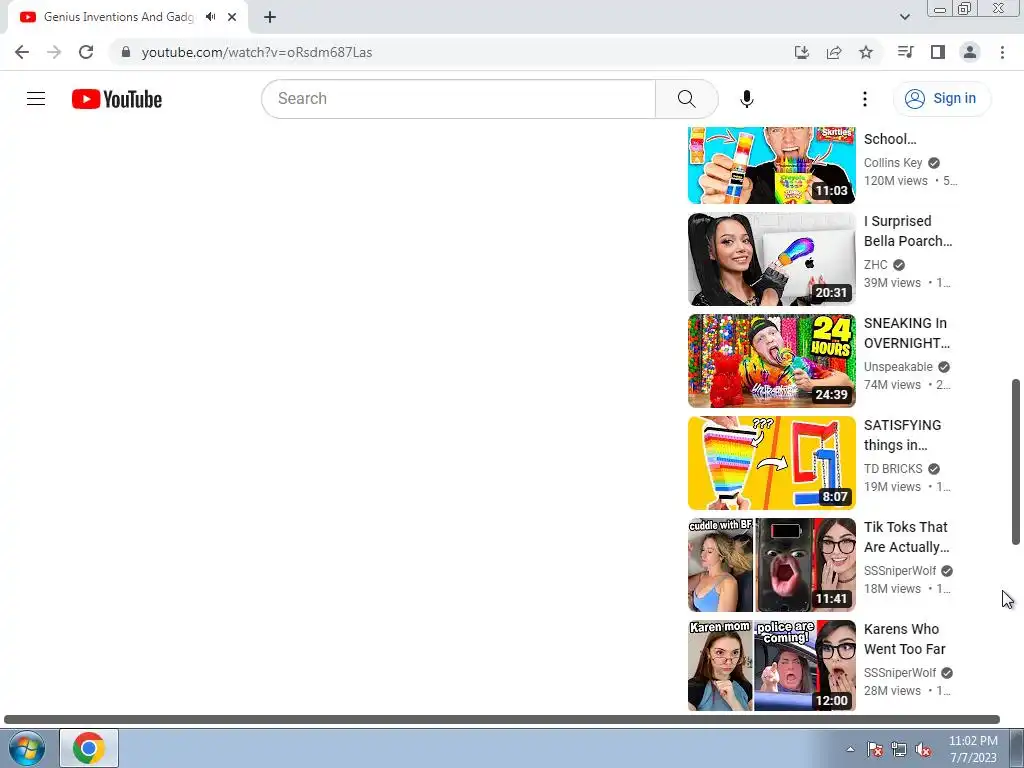Expand the tab search dropdown chevron
This screenshot has height=768, width=1024.
click(904, 17)
